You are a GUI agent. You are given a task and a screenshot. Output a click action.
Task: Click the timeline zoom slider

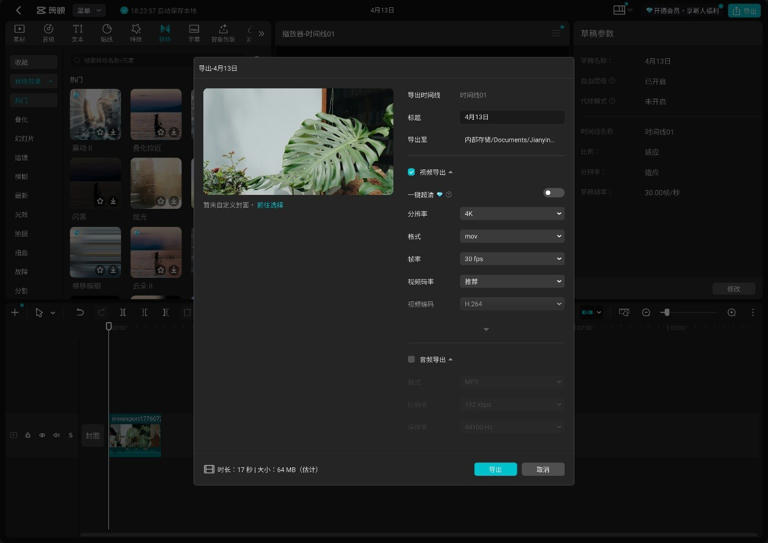(690, 313)
